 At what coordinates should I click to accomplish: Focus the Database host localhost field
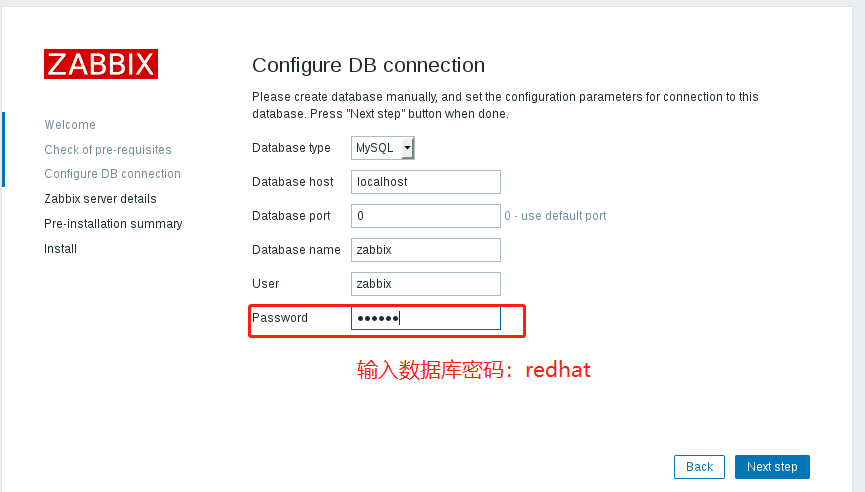426,182
